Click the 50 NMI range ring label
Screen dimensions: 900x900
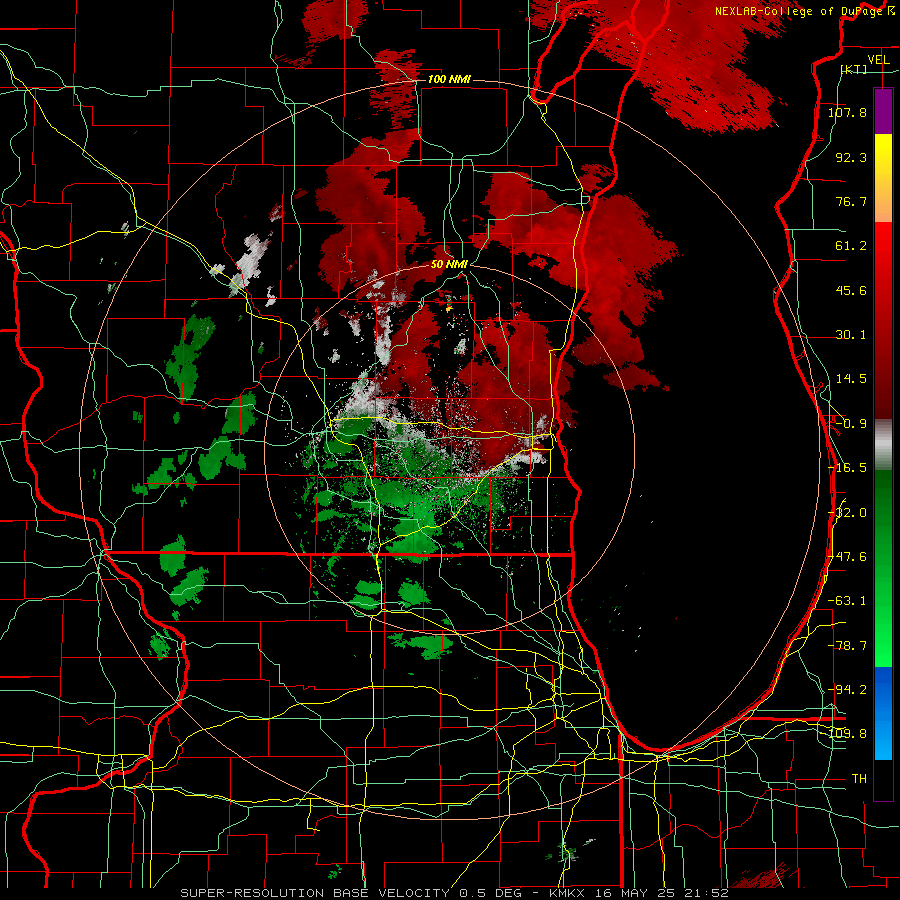point(449,265)
